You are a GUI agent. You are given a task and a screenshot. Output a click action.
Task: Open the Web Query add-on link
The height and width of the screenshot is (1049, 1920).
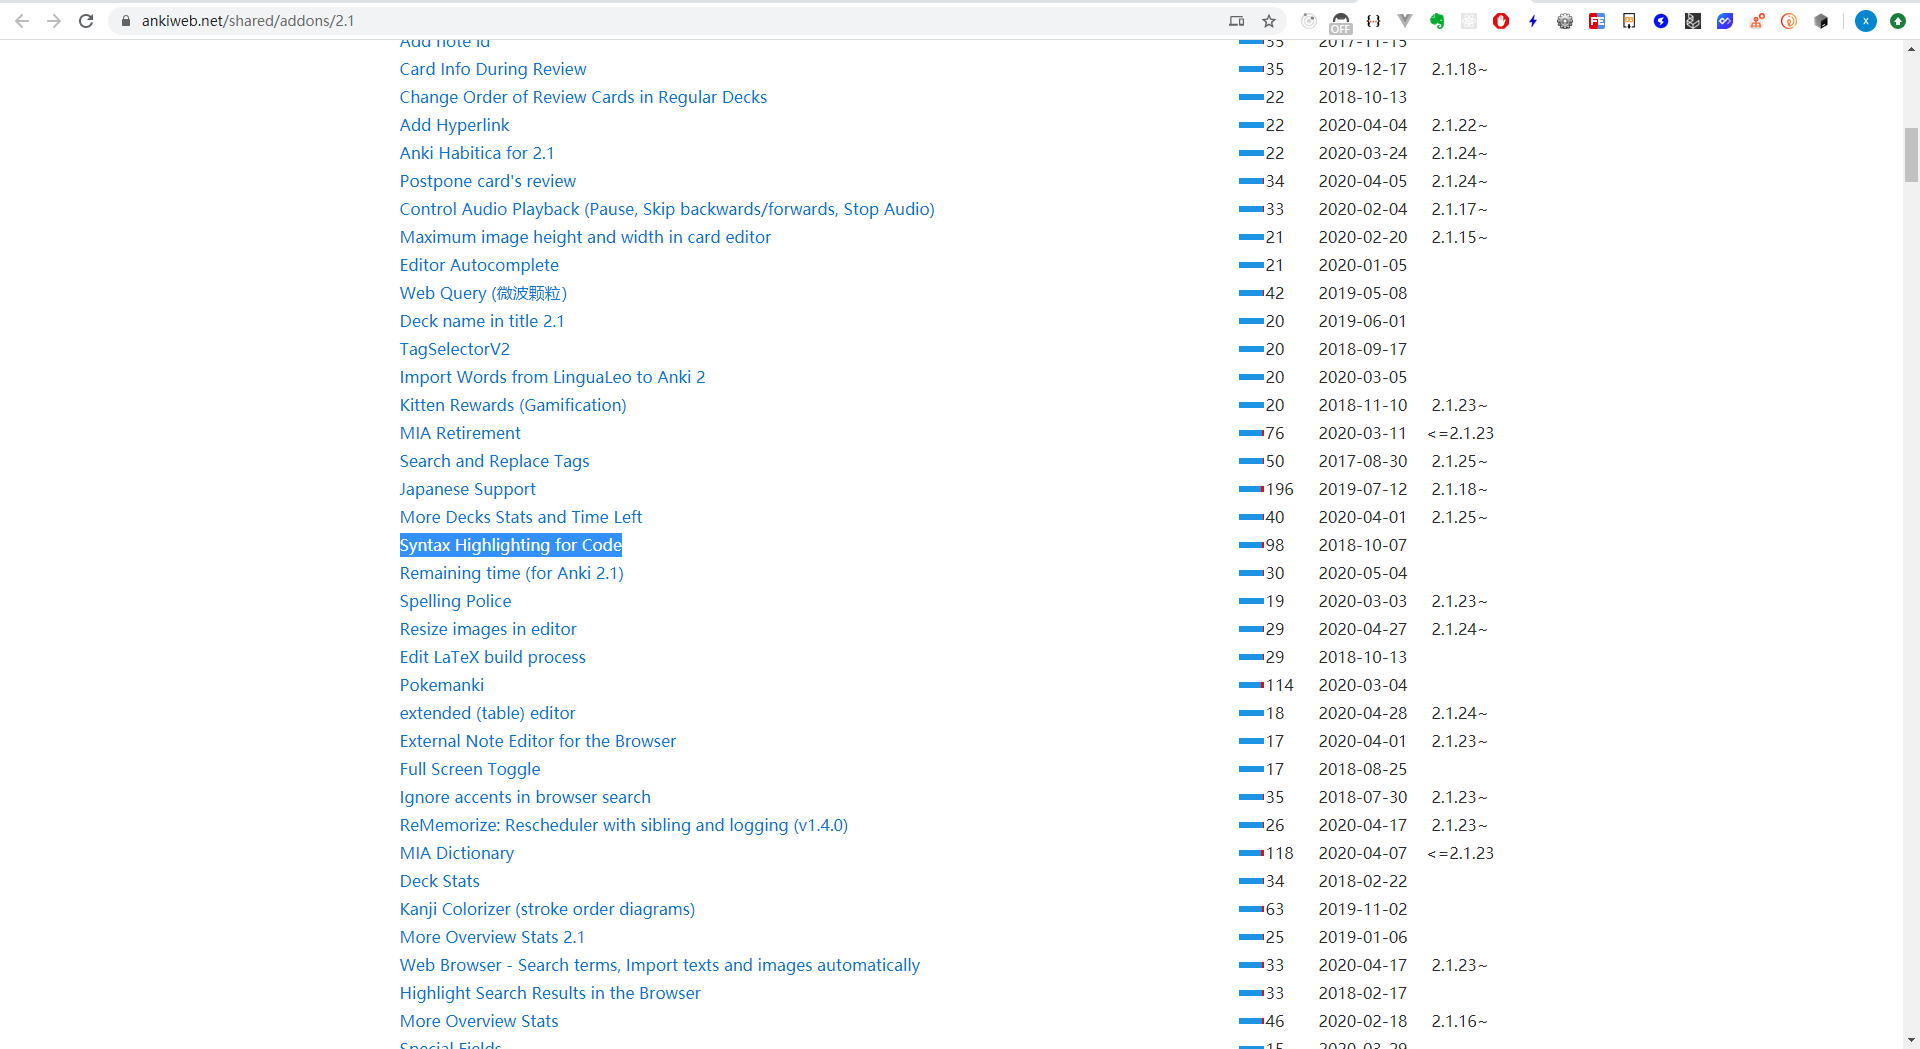pyautogui.click(x=483, y=293)
